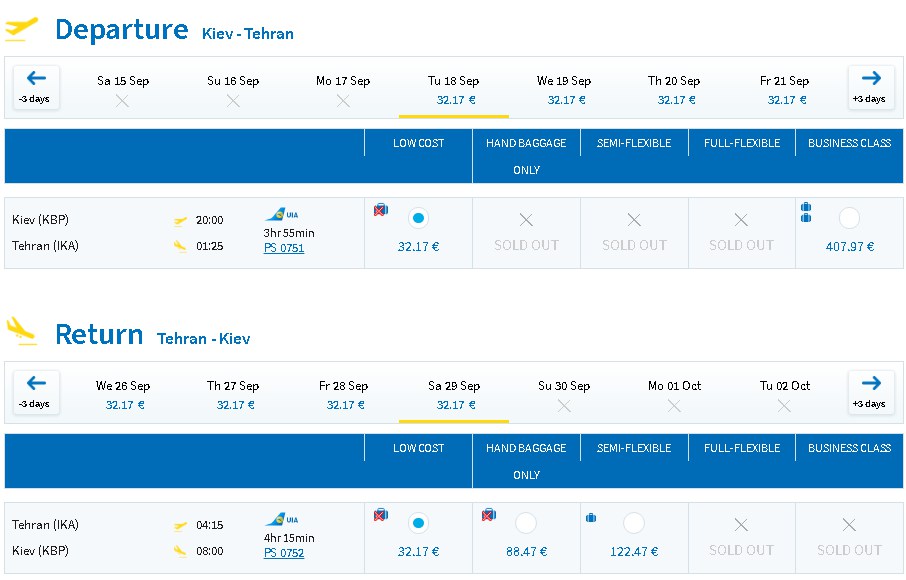
Task: Click 88.47 € hand baggage price
Action: 526,552
